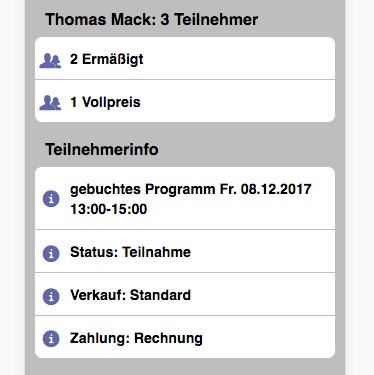Open the Zahlung: Rechnung entry
This screenshot has height=375, width=374.
pyautogui.click(x=185, y=337)
